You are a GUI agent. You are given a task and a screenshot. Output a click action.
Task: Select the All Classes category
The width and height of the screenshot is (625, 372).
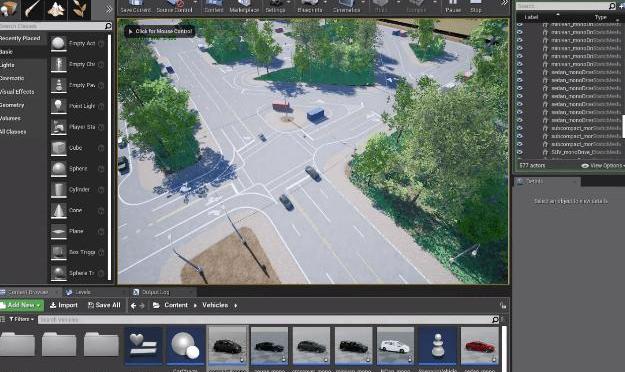13,132
